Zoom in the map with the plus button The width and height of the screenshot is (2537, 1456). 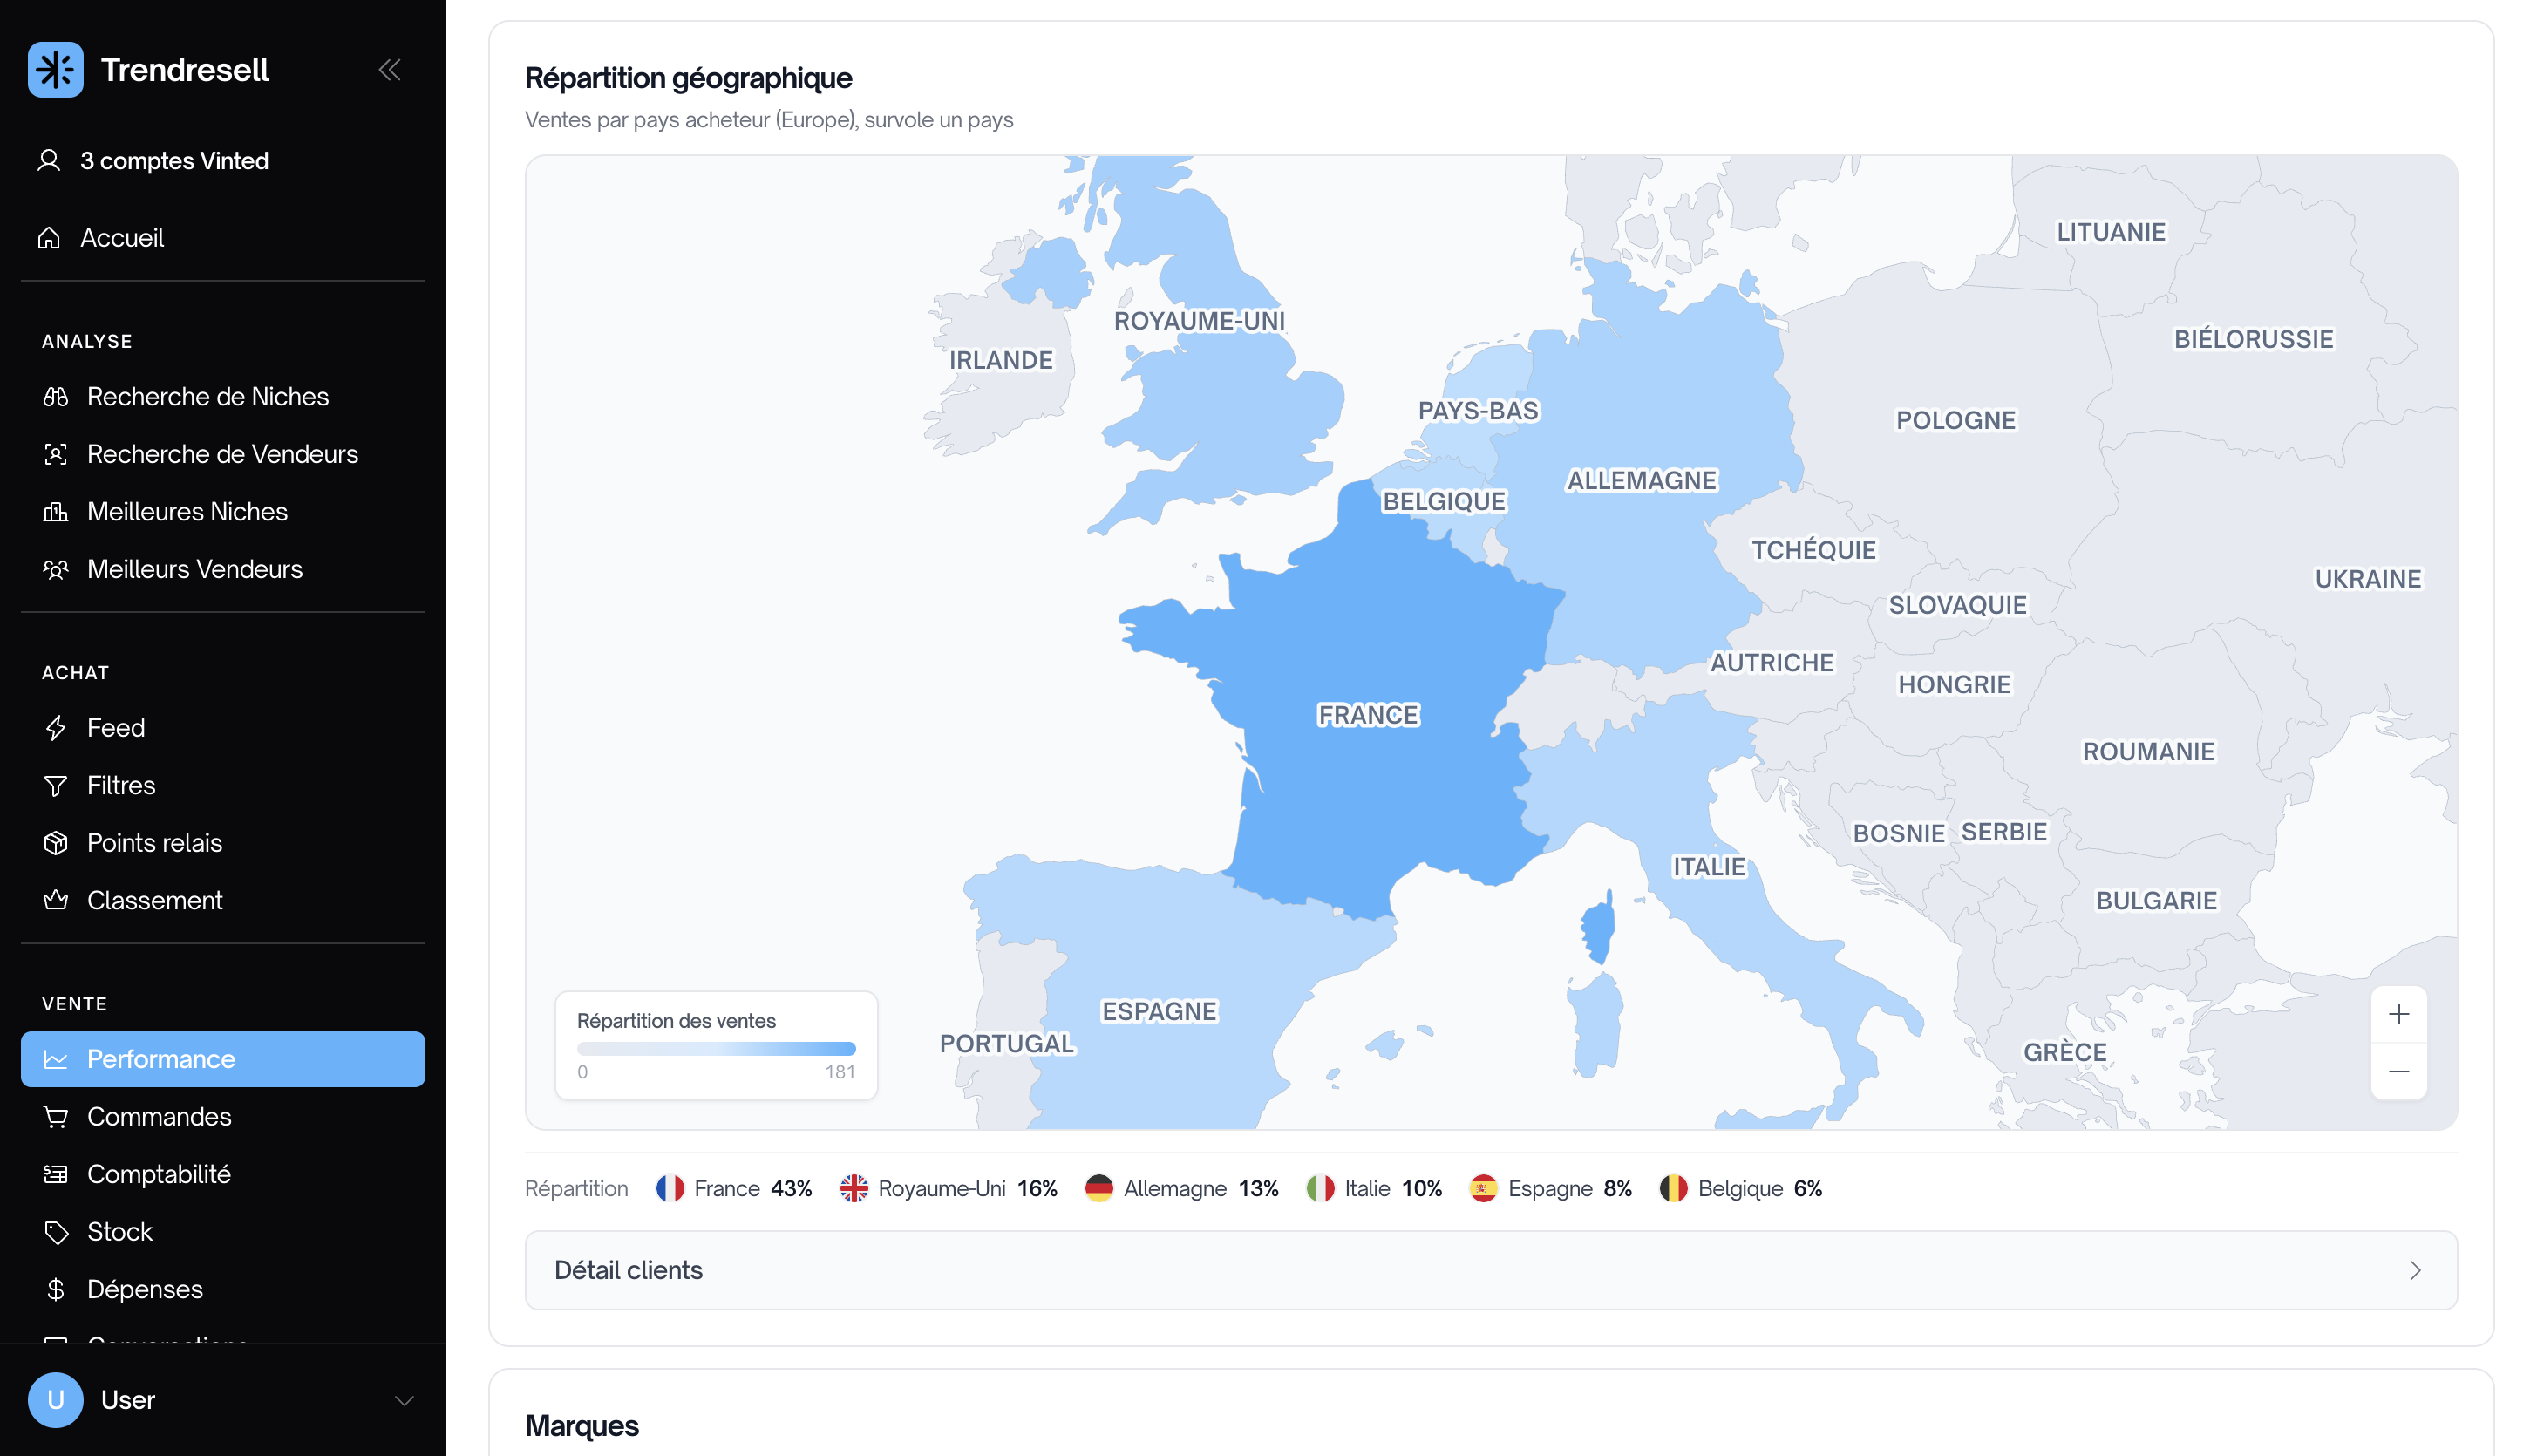(2398, 1014)
